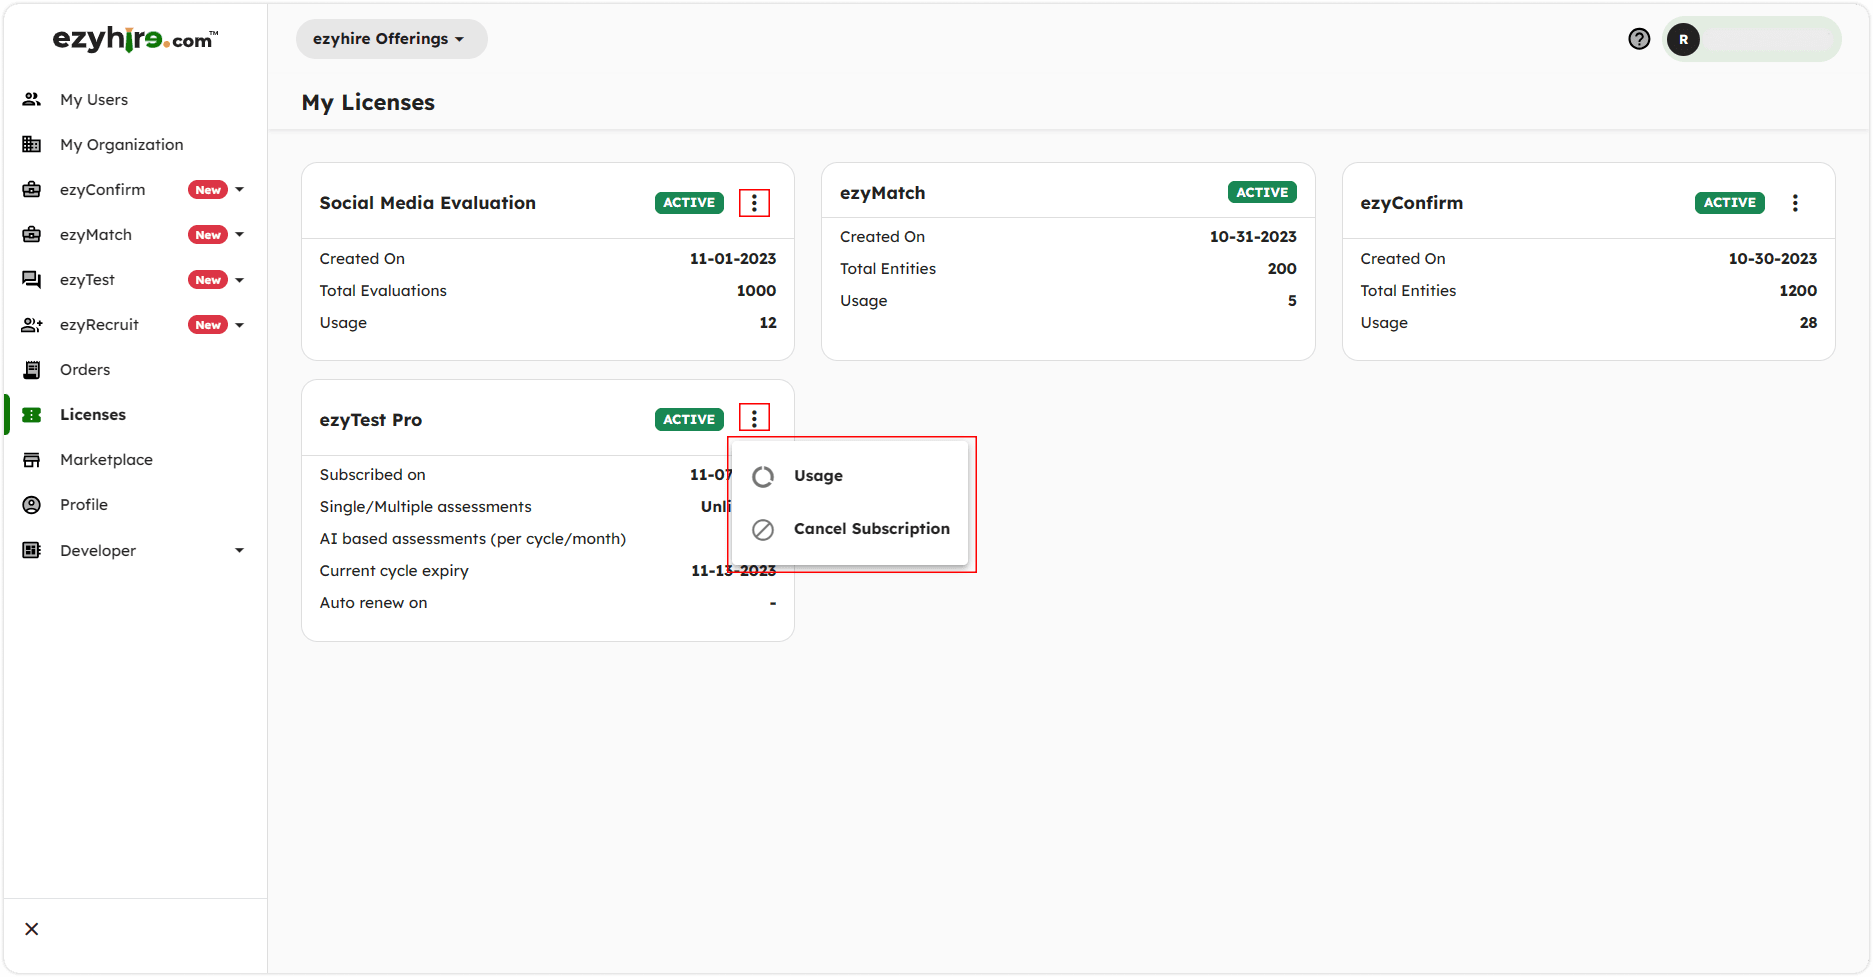Click the Cancel Subscription prohibit icon
Image resolution: width=1873 pixels, height=977 pixels.
[x=763, y=529]
